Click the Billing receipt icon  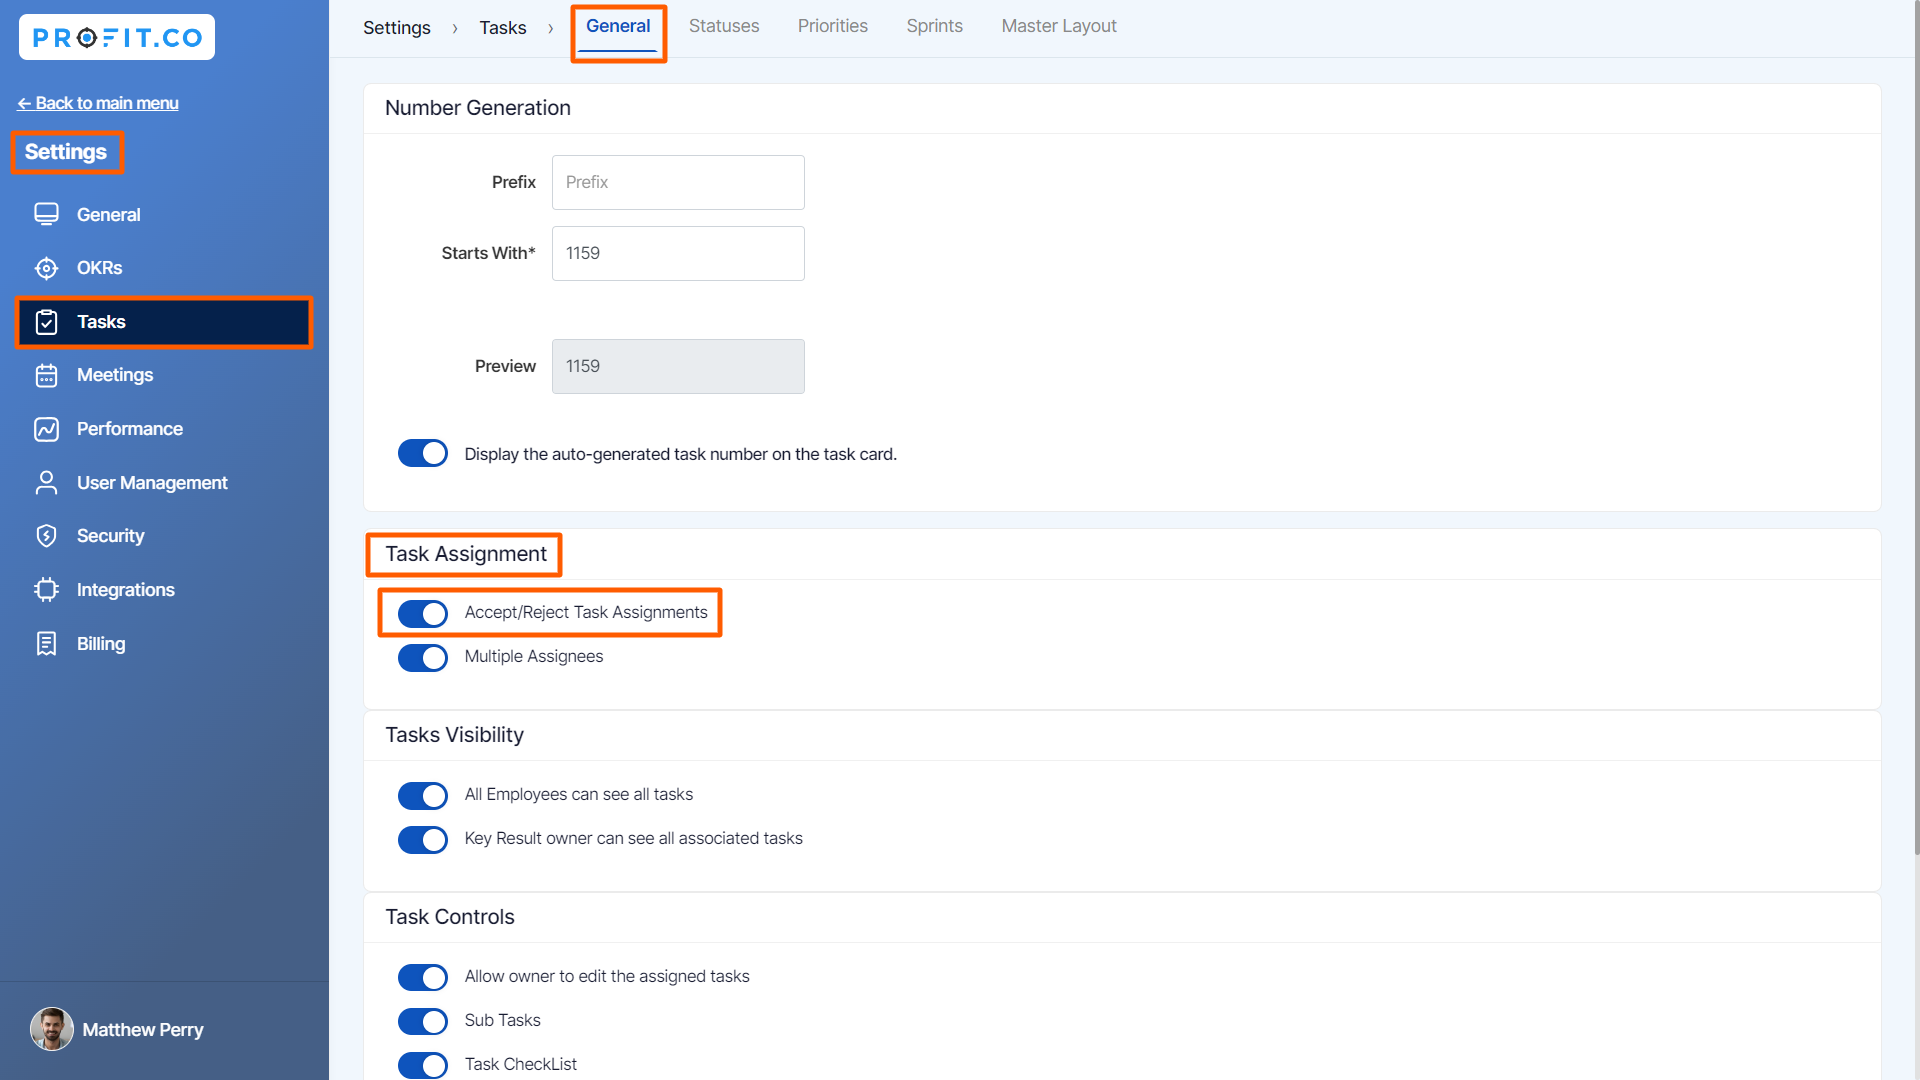click(46, 644)
